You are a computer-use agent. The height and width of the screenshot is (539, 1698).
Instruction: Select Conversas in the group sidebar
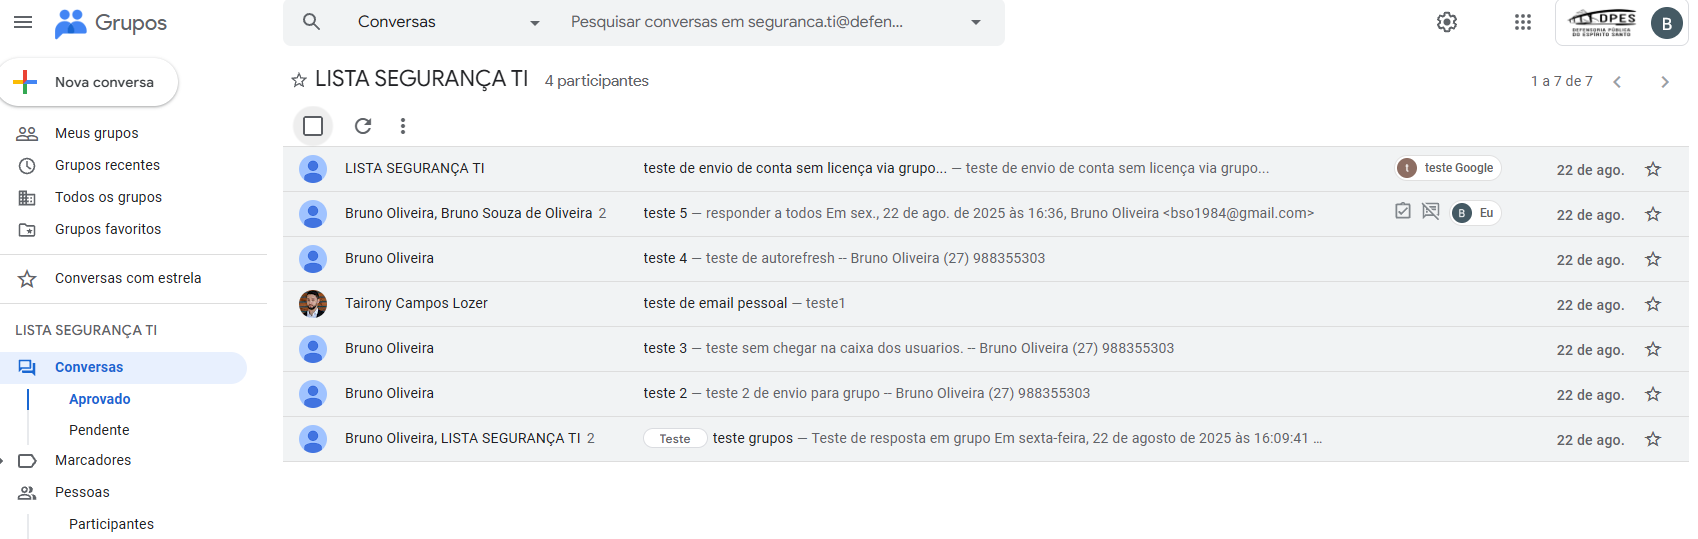tap(123, 367)
